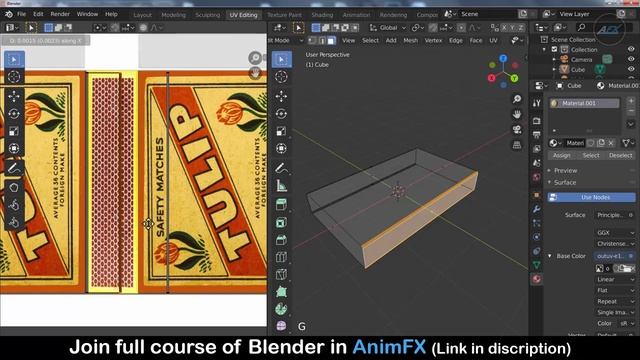Click the Select material button
Viewport: 640px width, 360px height.
591,156
